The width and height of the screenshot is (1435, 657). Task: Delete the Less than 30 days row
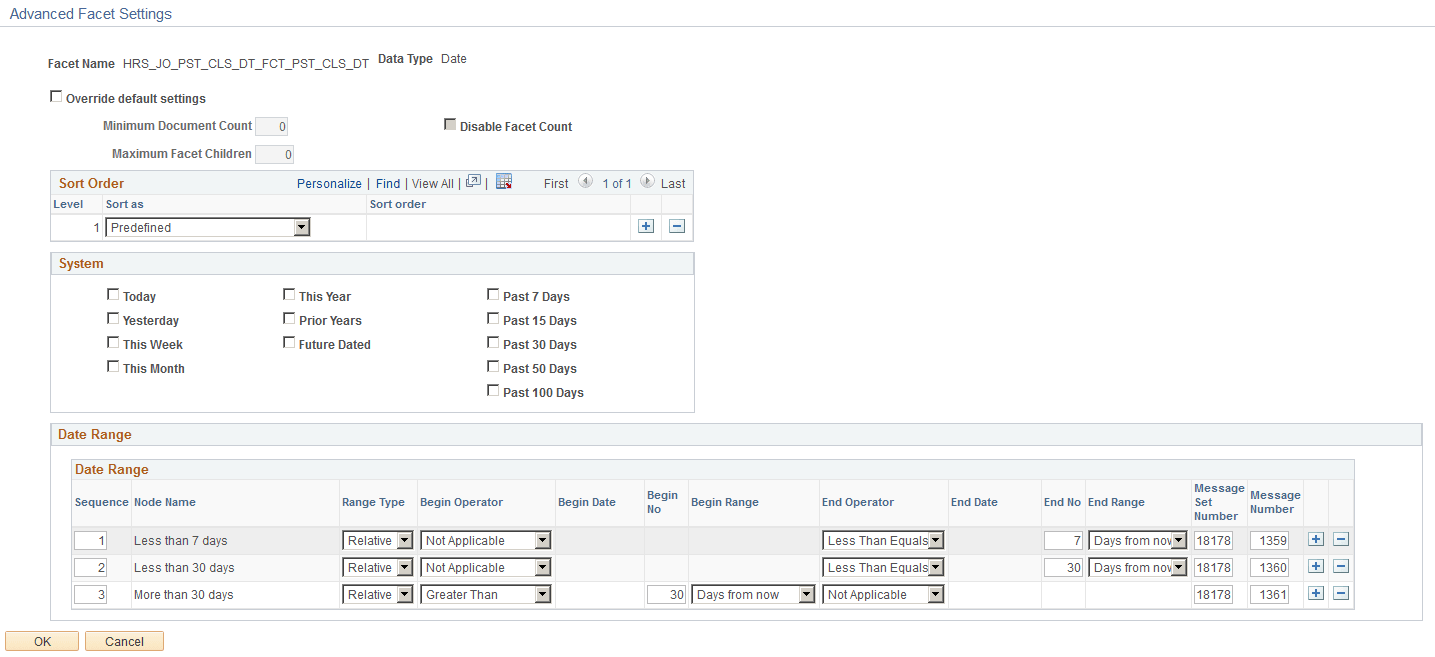(x=1341, y=566)
